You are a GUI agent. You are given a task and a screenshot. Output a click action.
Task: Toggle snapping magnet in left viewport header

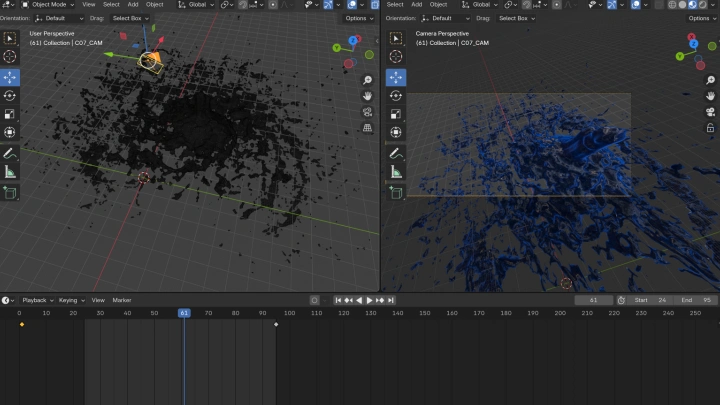coord(242,5)
